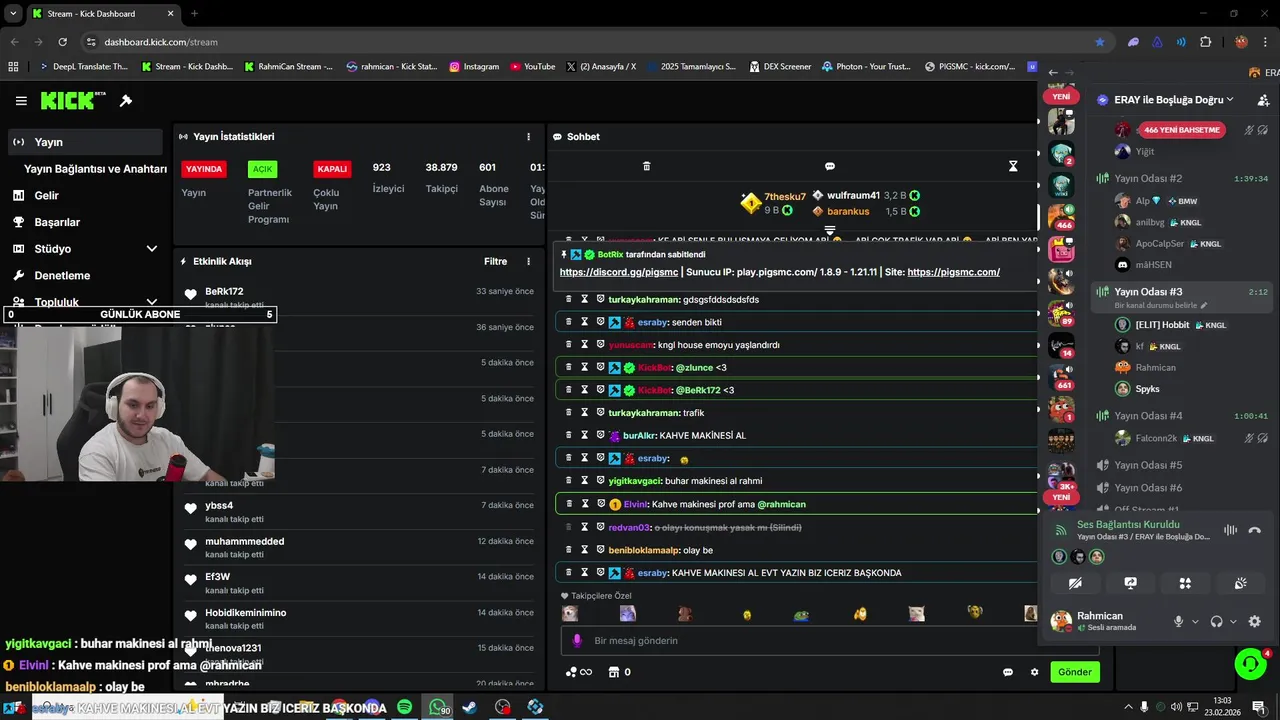Open the 466 YENİ BAHSETME mentions pill
This screenshot has width=1280, height=720.
click(1182, 130)
